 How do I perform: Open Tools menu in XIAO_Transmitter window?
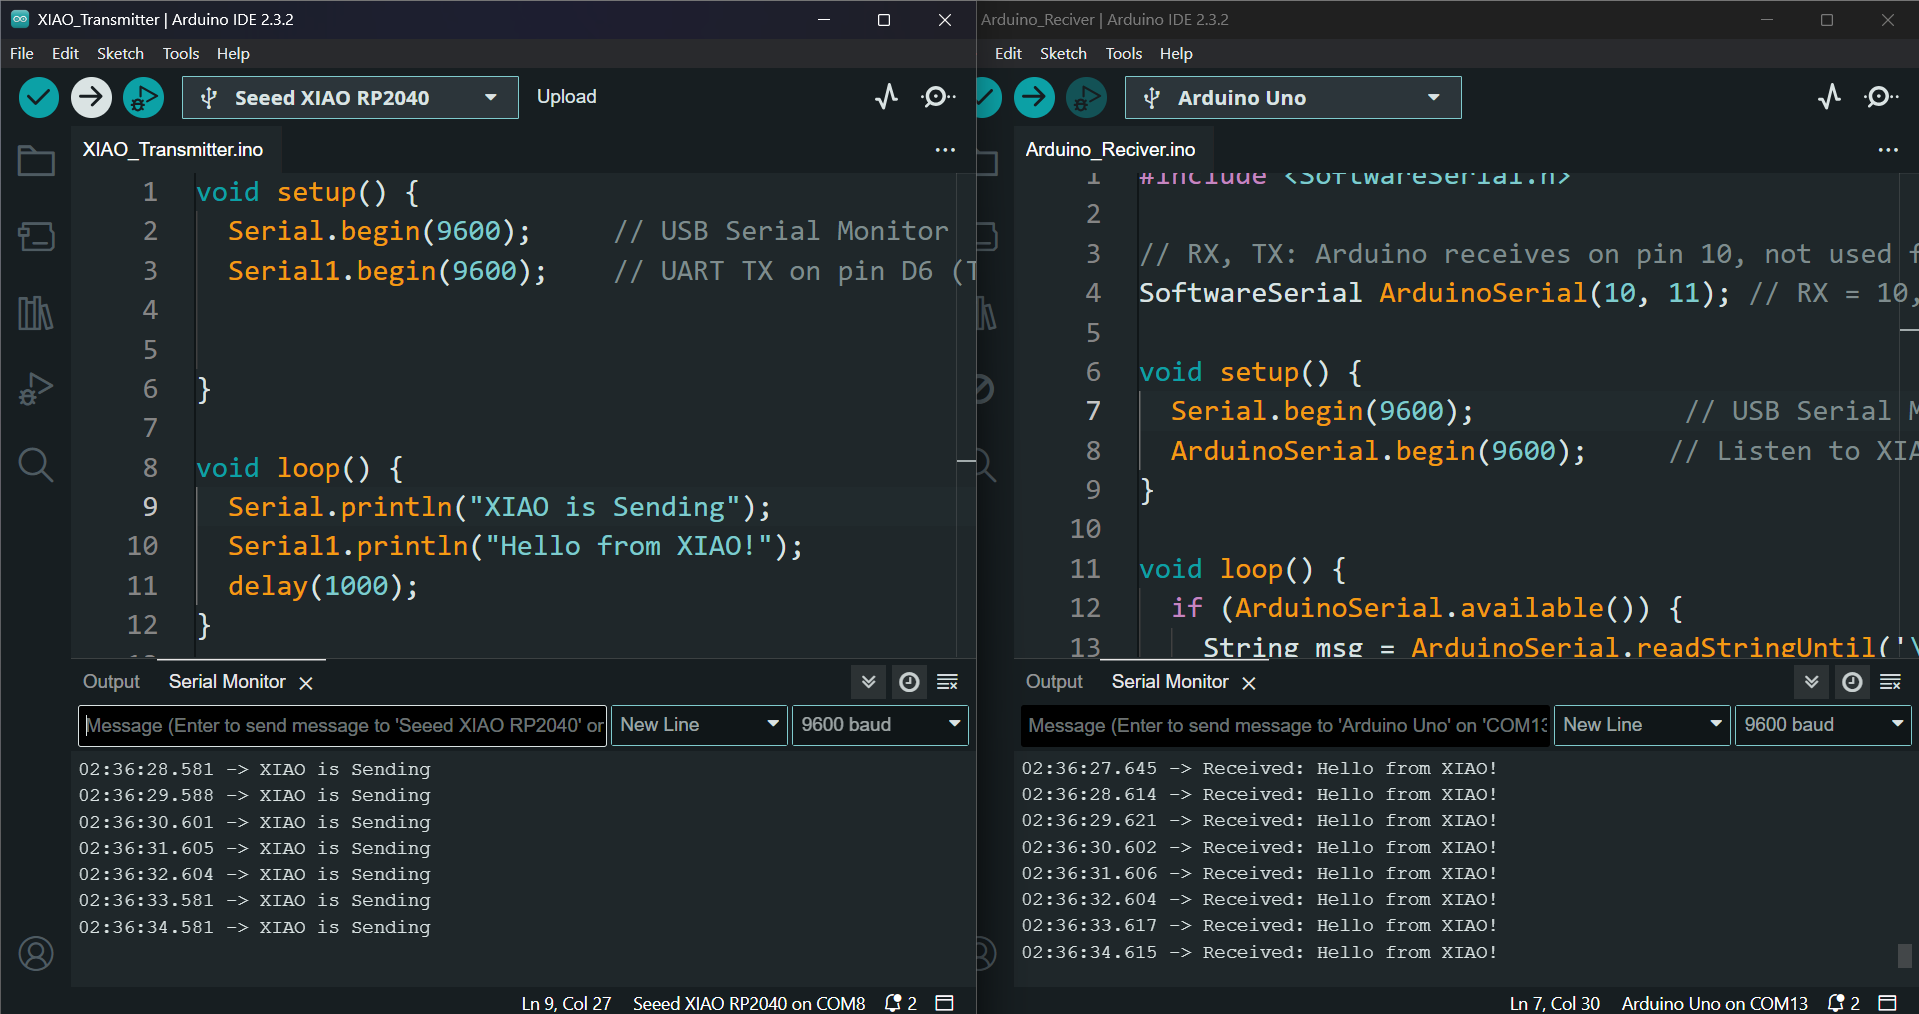(x=181, y=54)
